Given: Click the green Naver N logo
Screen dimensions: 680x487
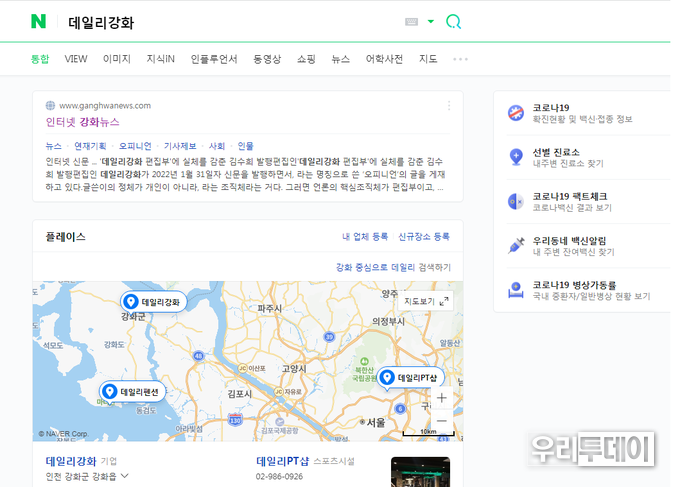Looking at the screenshot, I should tap(38, 21).
